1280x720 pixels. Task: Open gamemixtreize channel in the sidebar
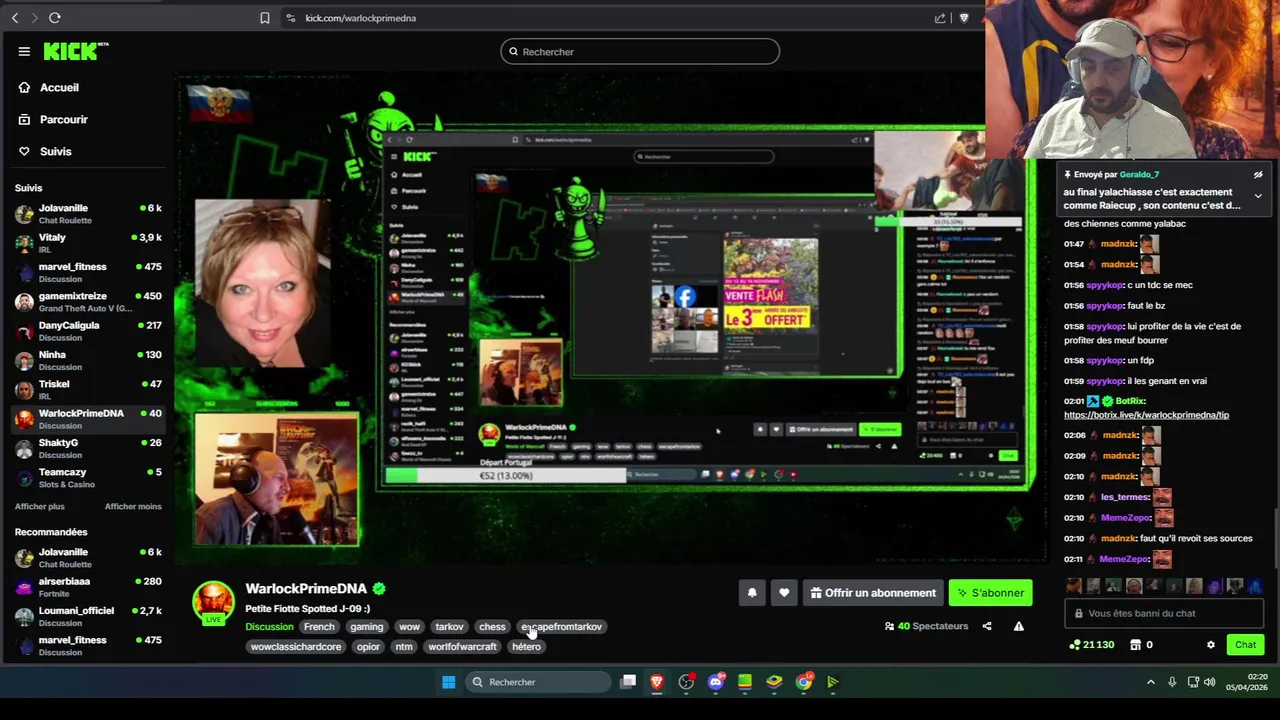click(x=88, y=302)
